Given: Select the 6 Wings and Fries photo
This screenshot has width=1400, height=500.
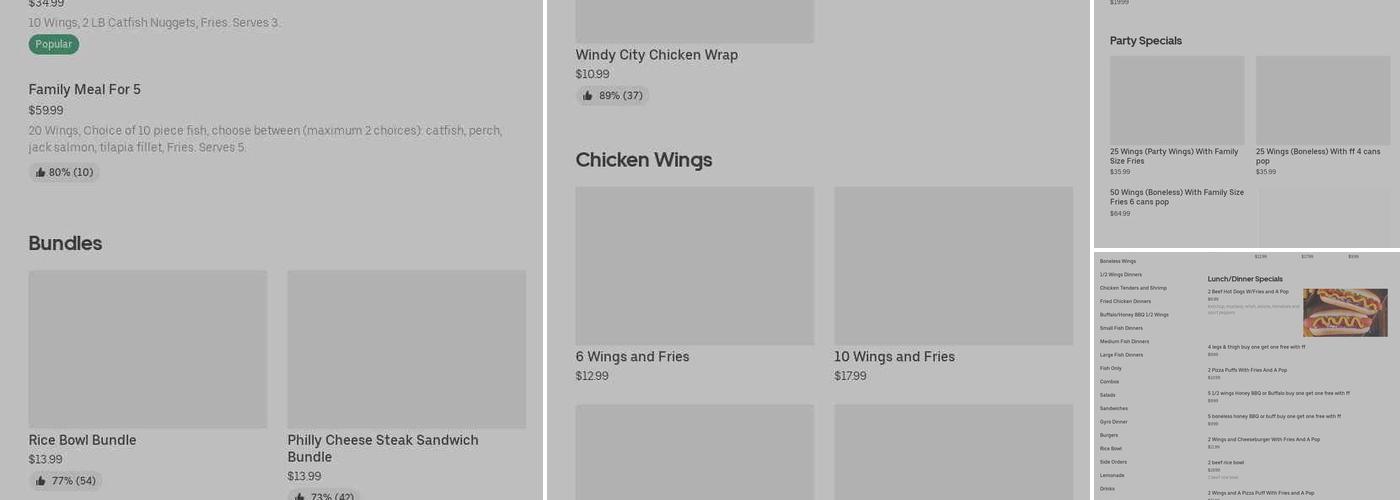Looking at the screenshot, I should (694, 266).
